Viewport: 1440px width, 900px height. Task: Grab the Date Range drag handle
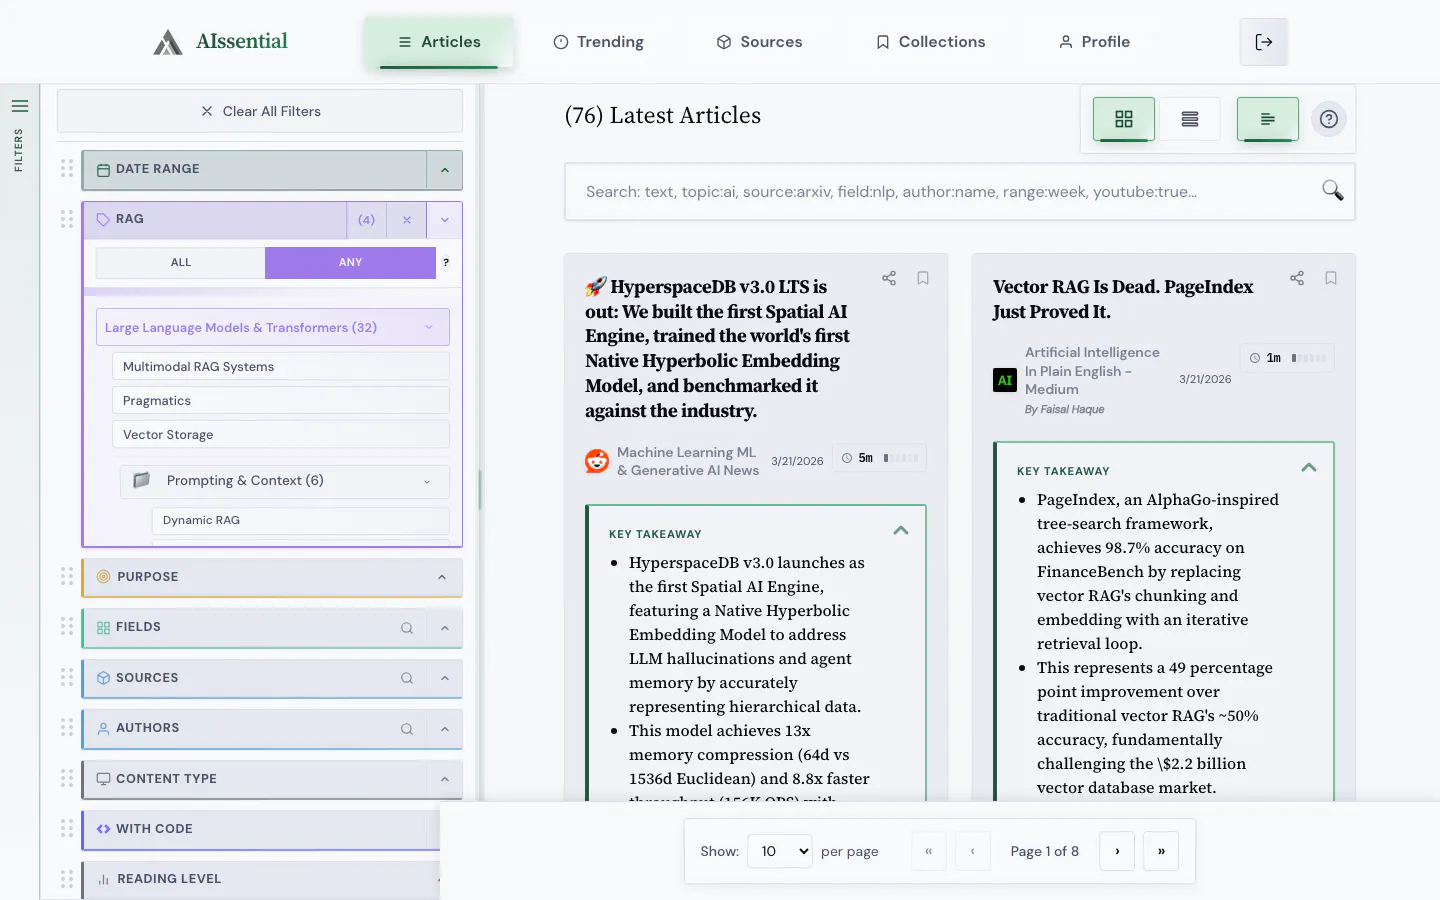67,169
